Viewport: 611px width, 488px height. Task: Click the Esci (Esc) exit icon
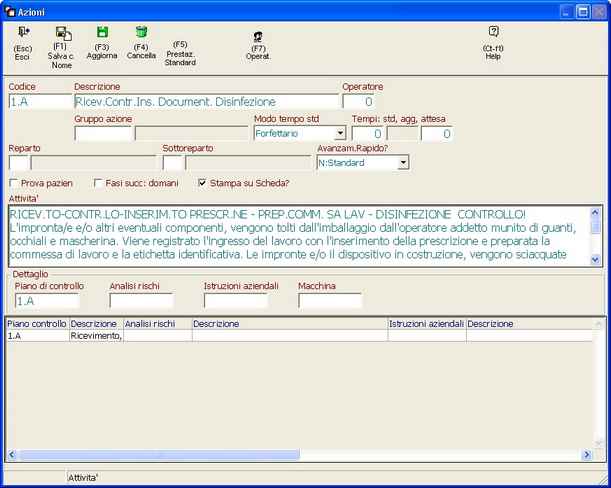(x=23, y=32)
